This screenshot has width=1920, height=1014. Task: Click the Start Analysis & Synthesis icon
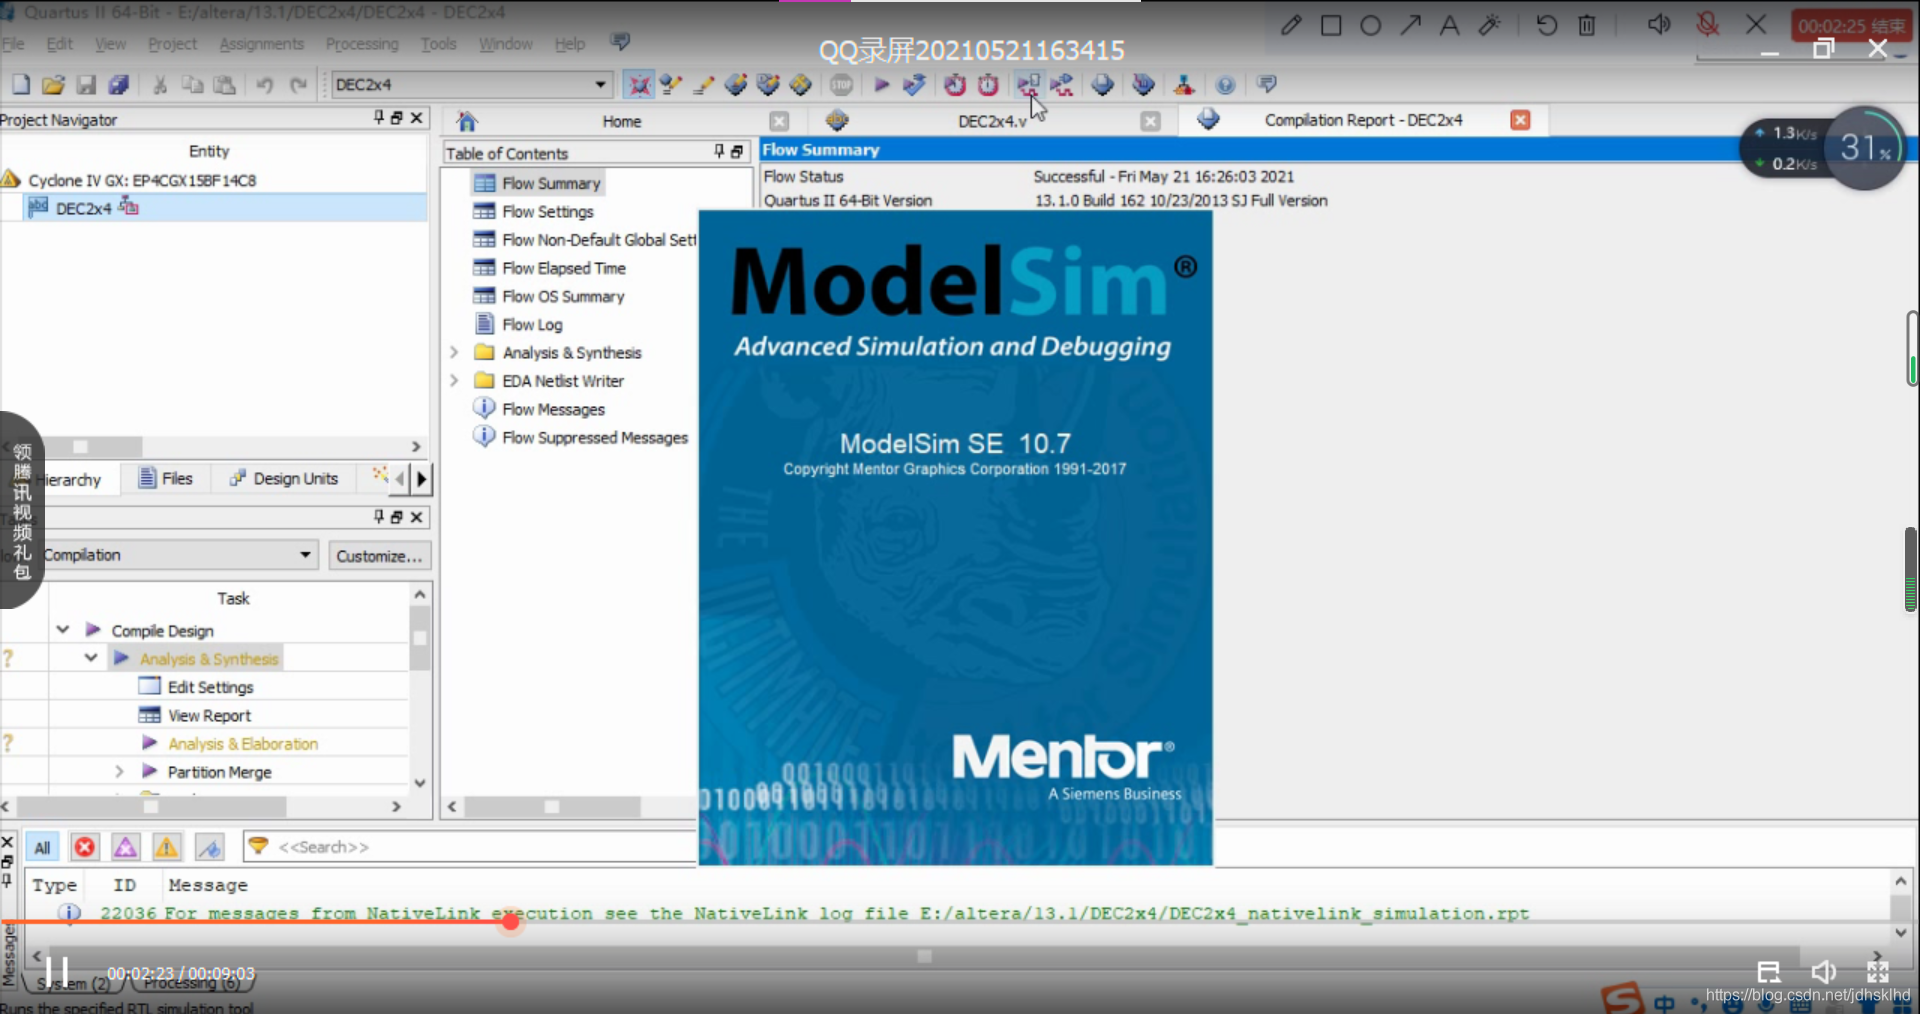click(914, 85)
